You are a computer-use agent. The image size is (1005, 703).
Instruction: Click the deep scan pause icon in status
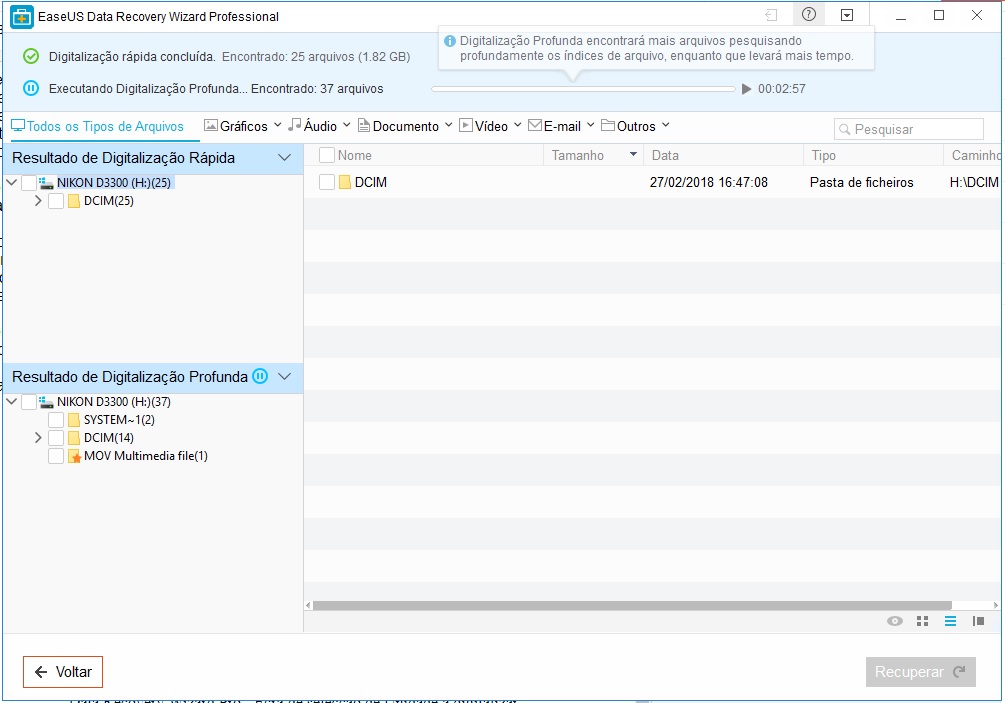click(x=31, y=88)
